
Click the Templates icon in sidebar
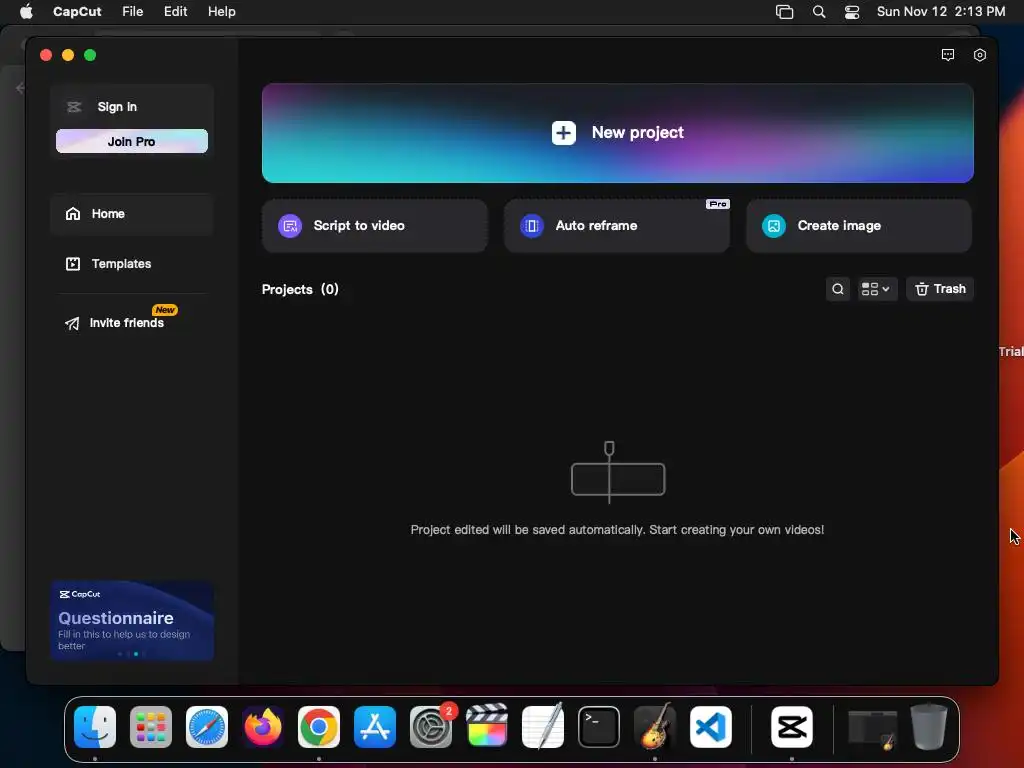[x=73, y=264]
